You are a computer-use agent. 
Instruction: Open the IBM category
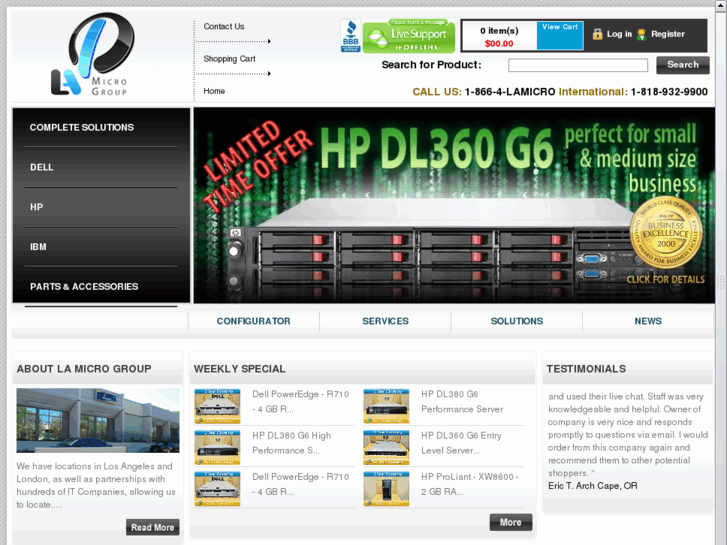point(38,247)
